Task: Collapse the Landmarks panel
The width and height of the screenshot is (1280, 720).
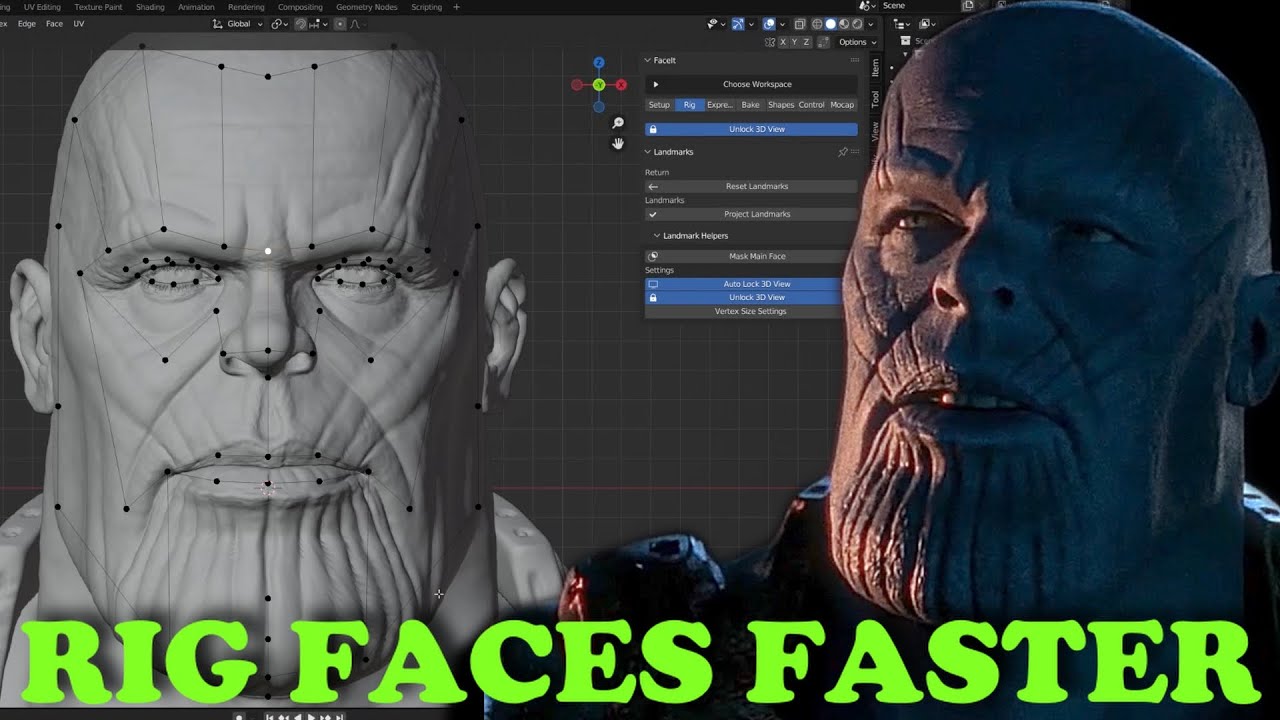Action: [x=648, y=152]
